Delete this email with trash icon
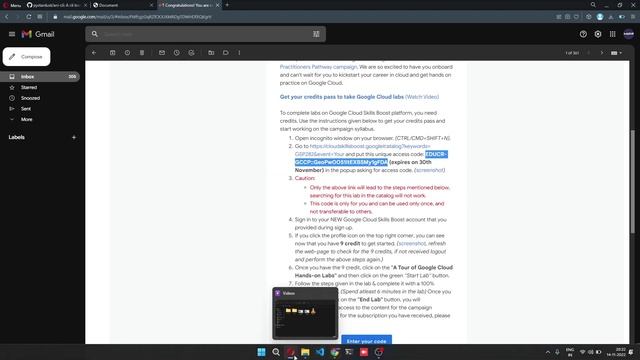 click(142, 53)
